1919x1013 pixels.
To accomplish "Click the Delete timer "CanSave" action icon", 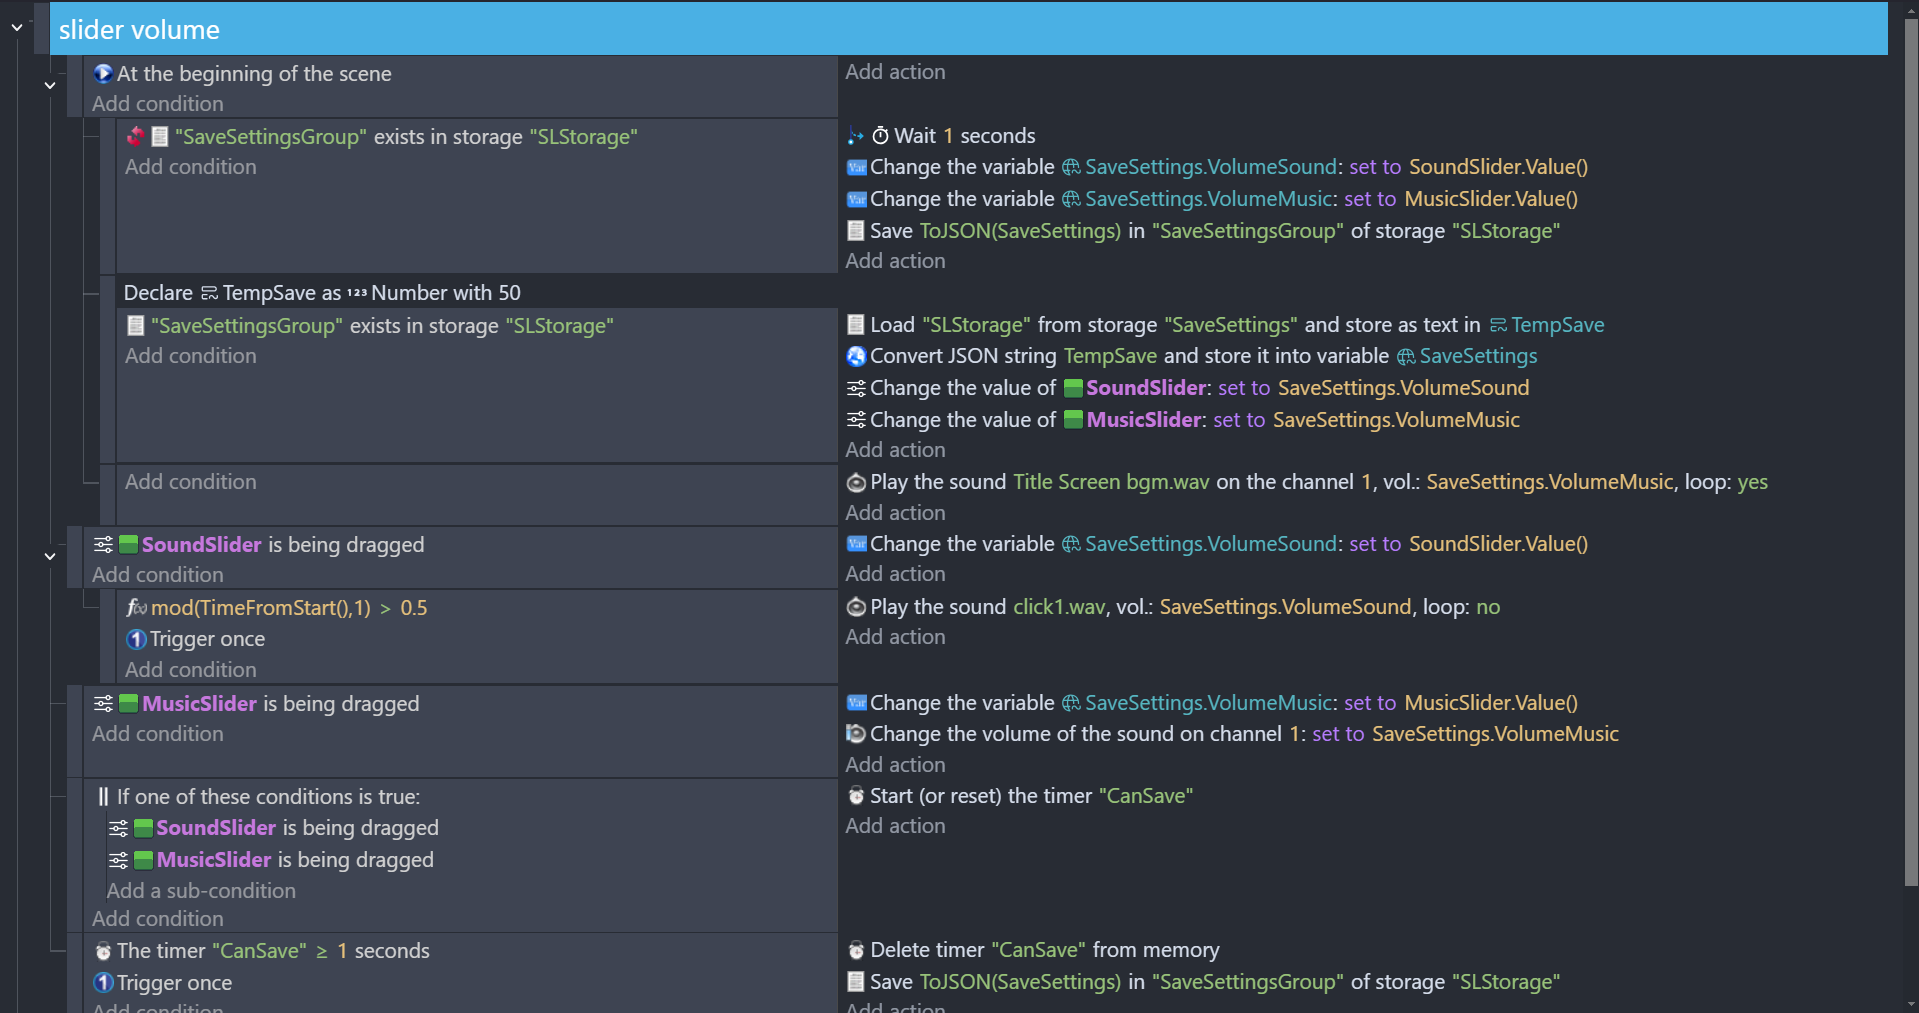I will [x=856, y=950].
